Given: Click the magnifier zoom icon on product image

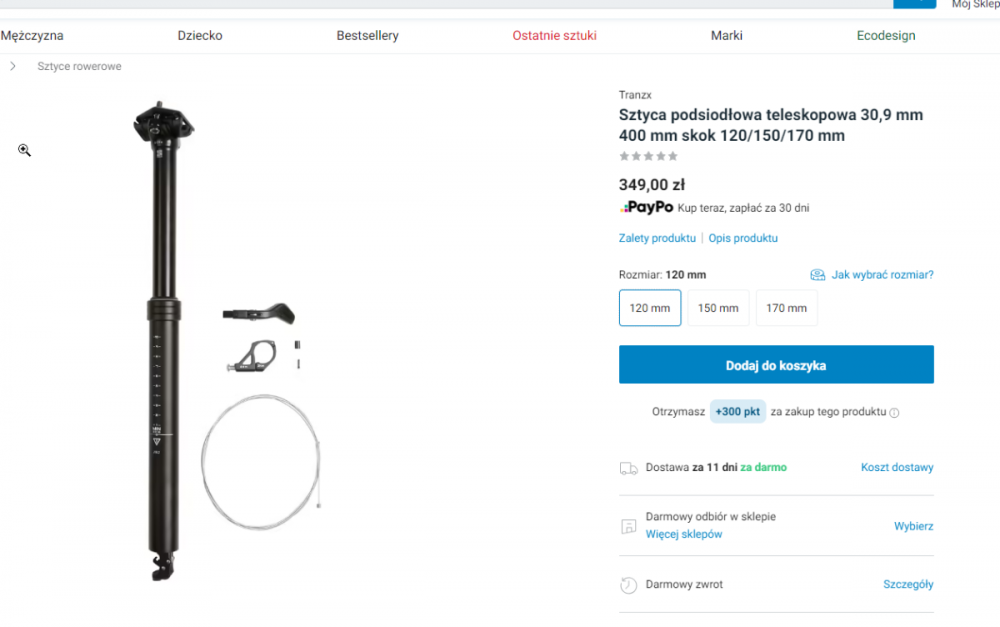Looking at the screenshot, I should [24, 150].
